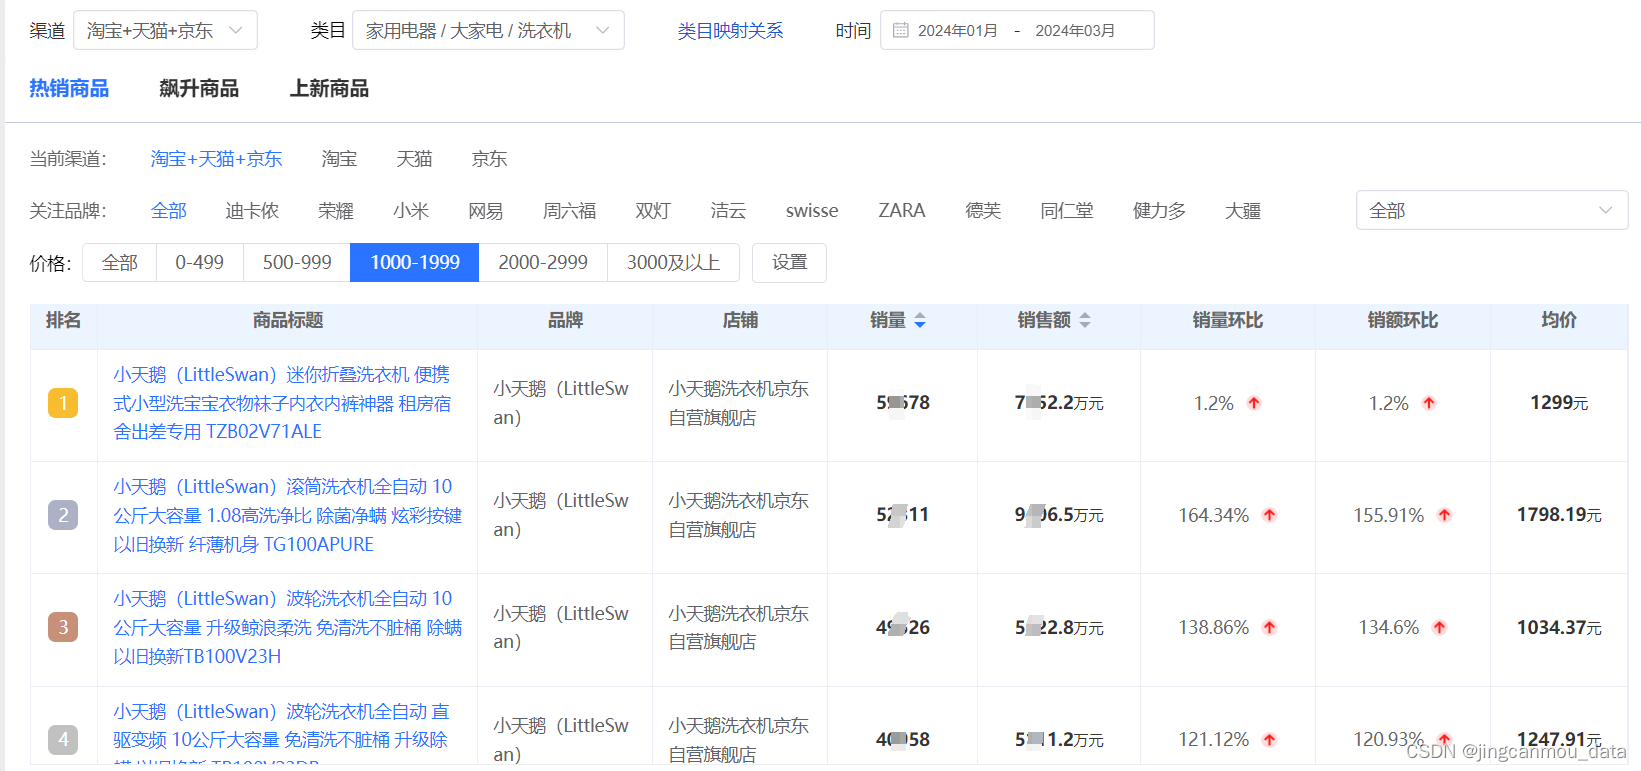Image resolution: width=1641 pixels, height=771 pixels.
Task: Select brand filter 全部
Action: pyautogui.click(x=169, y=211)
